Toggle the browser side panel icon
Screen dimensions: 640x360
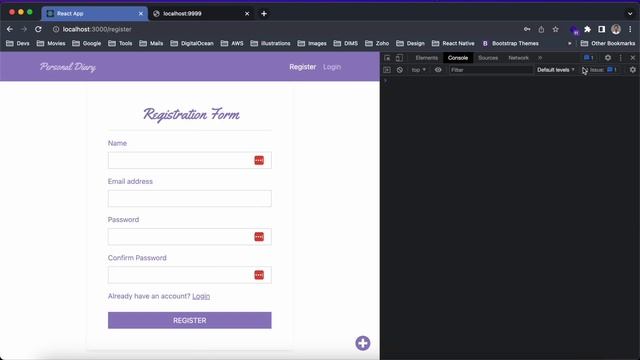602,29
